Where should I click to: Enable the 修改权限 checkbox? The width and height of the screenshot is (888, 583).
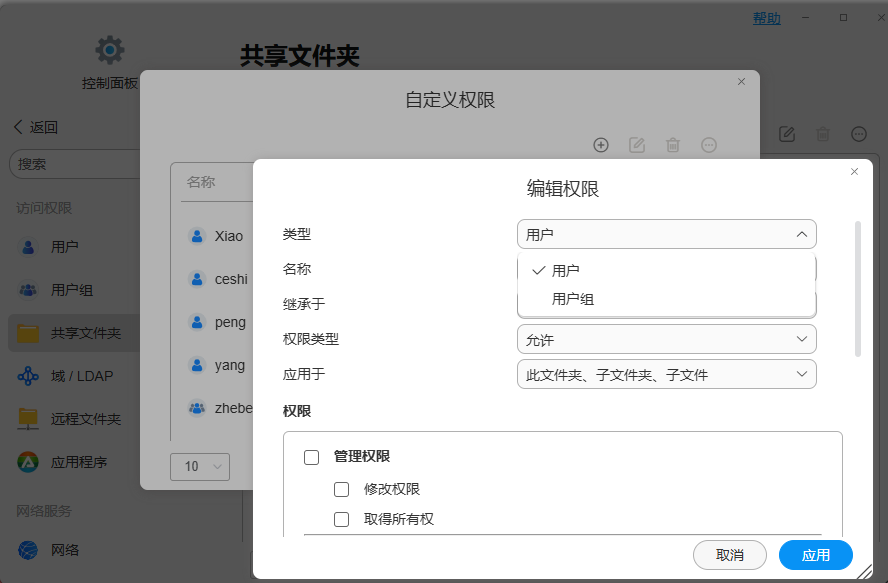click(x=342, y=490)
